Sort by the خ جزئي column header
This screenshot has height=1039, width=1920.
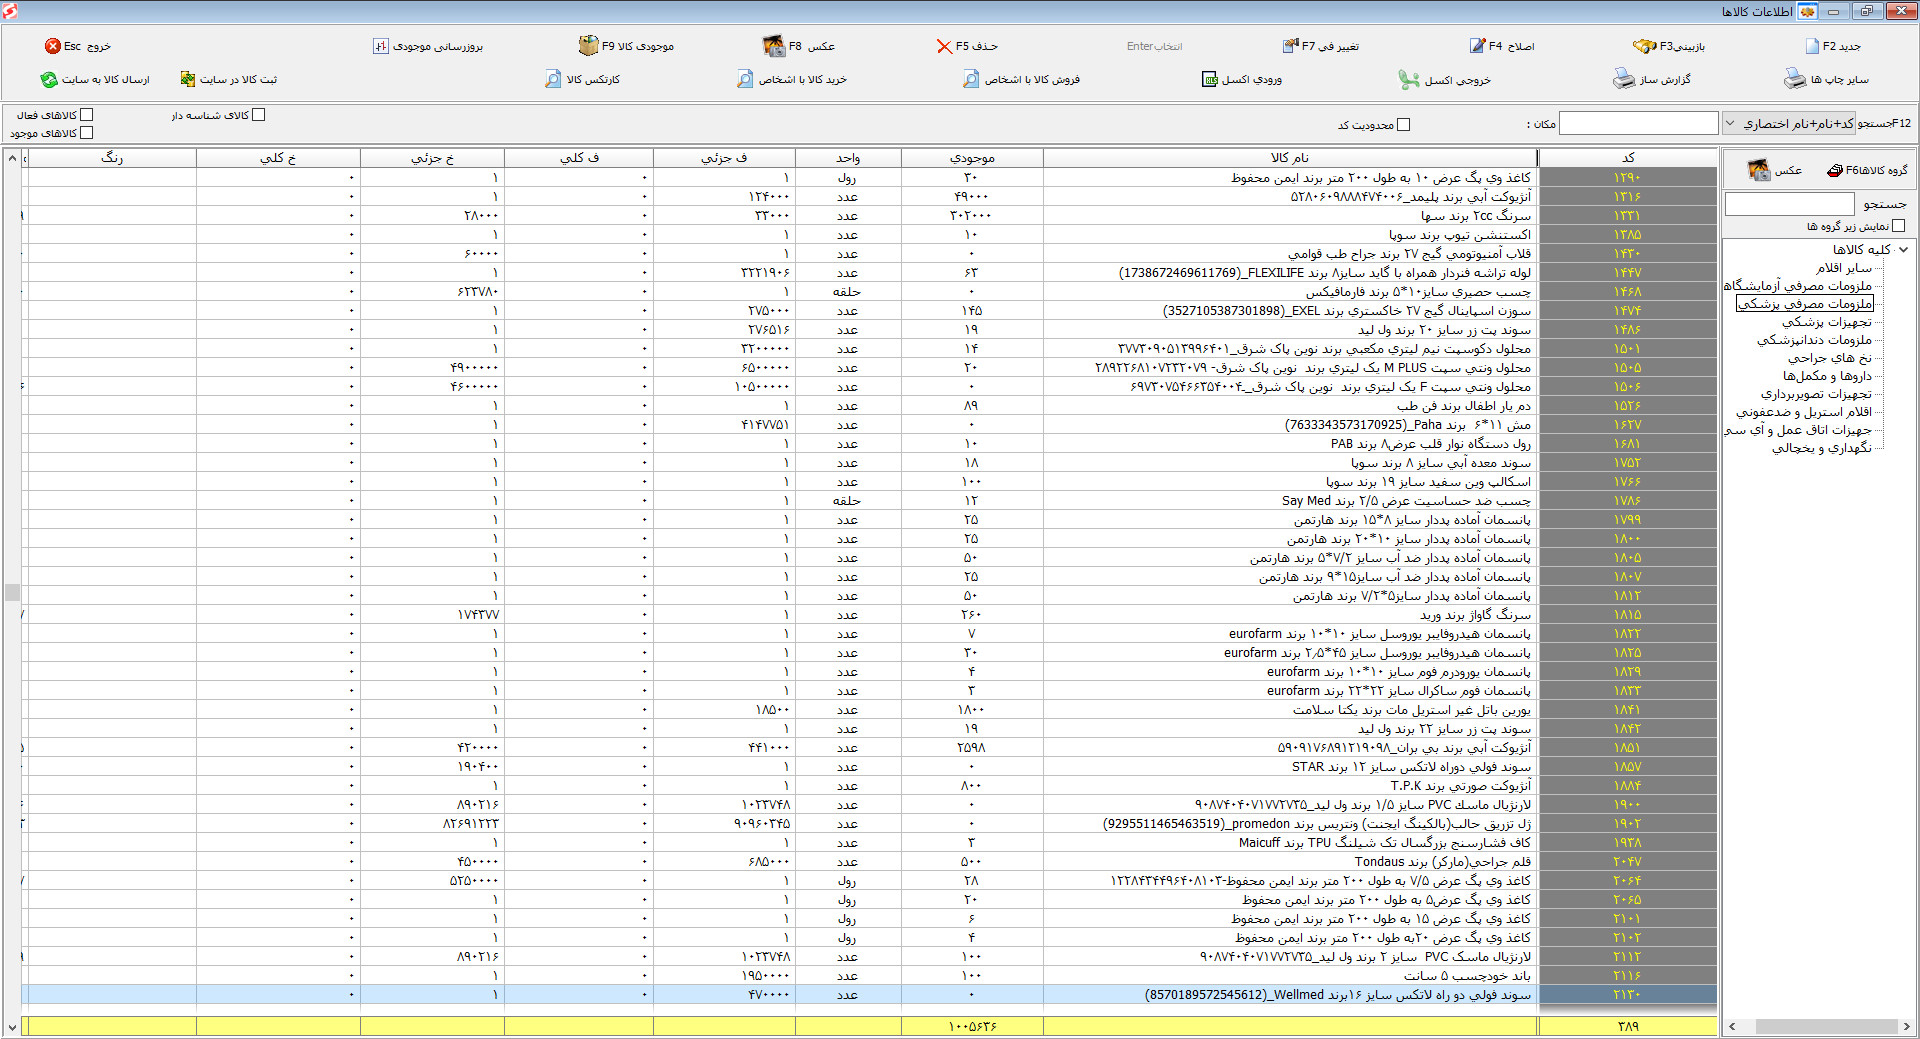click(432, 158)
